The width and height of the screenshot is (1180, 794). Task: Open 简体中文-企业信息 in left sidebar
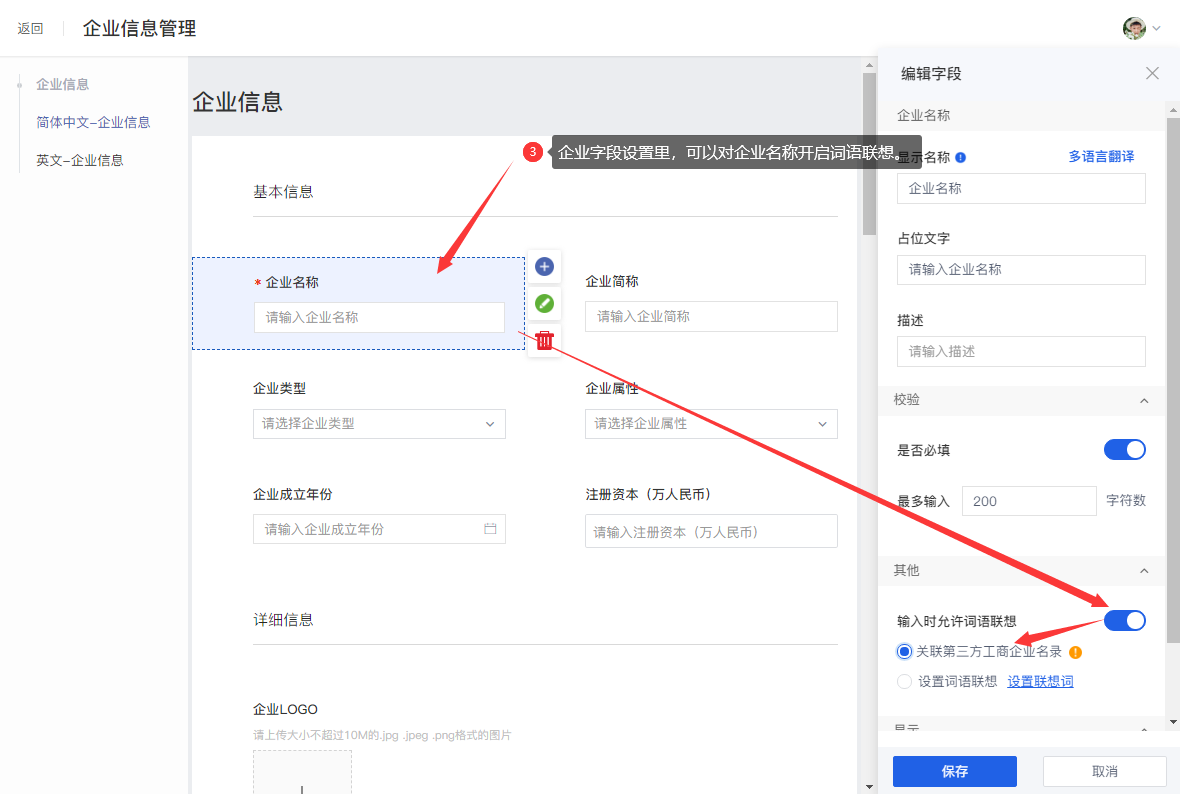pyautogui.click(x=93, y=122)
